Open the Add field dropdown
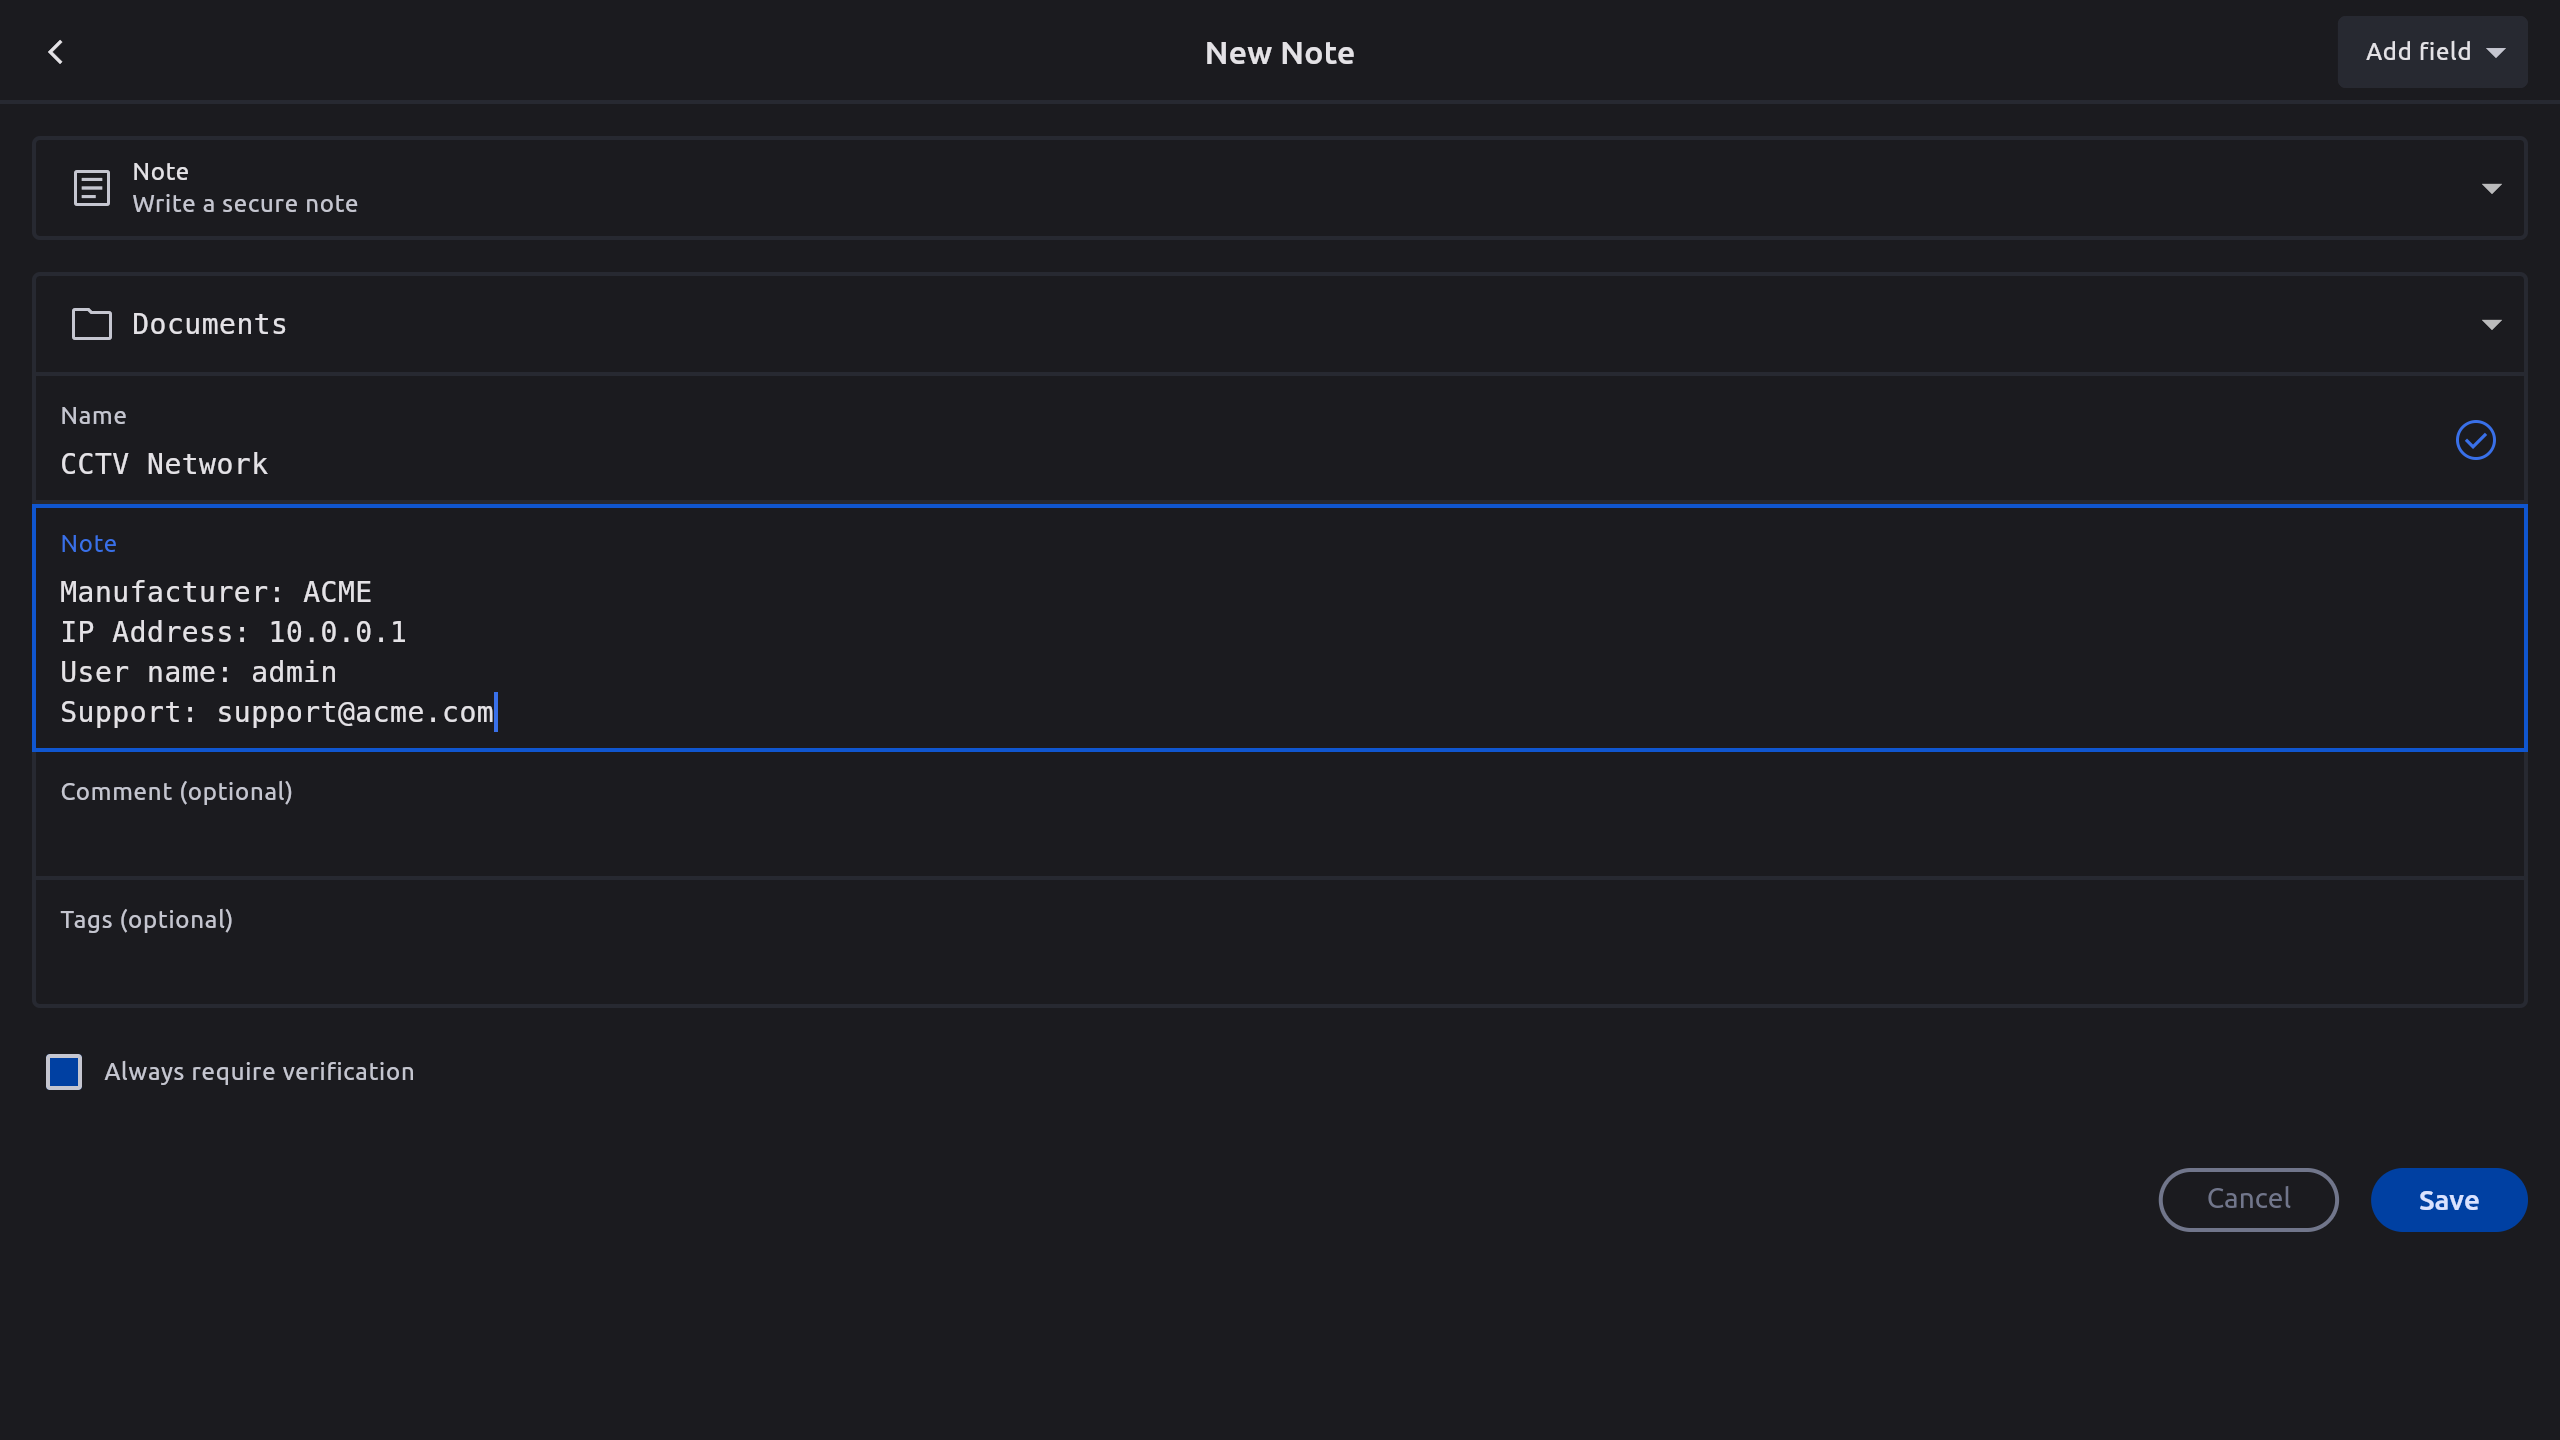The height and width of the screenshot is (1440, 2560). (2432, 52)
